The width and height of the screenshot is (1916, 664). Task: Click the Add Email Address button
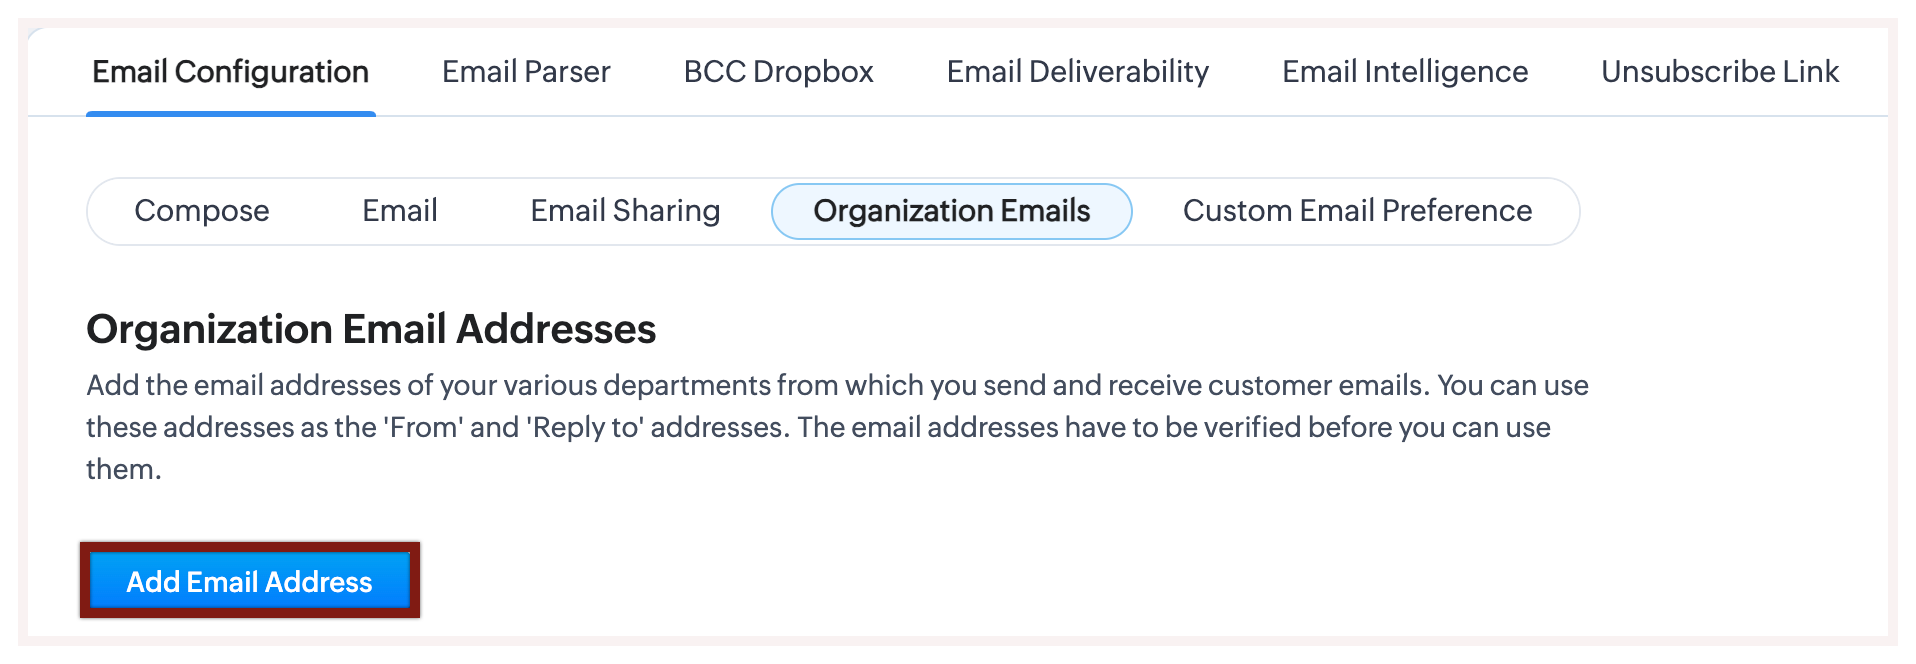pyautogui.click(x=249, y=581)
